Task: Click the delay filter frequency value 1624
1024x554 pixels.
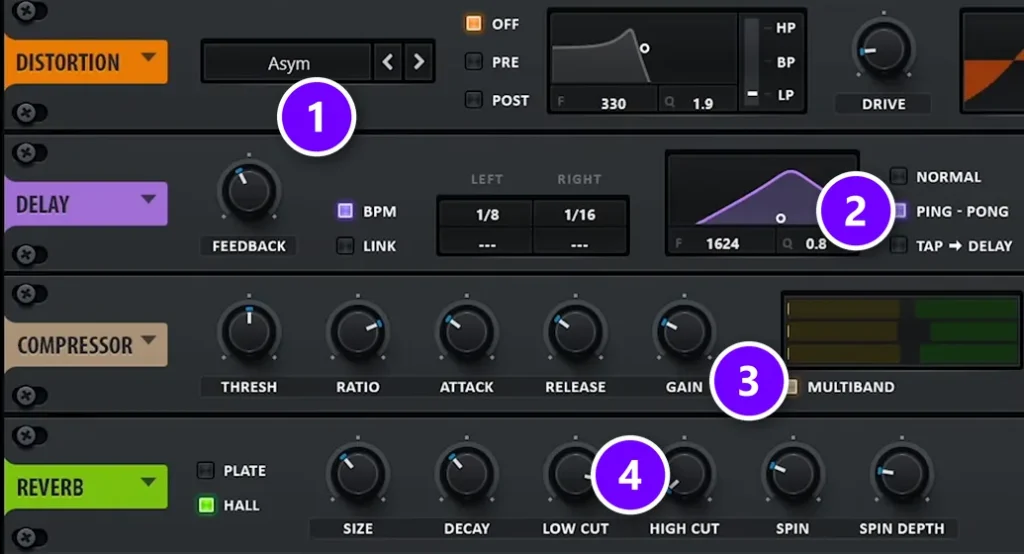Action: (722, 244)
